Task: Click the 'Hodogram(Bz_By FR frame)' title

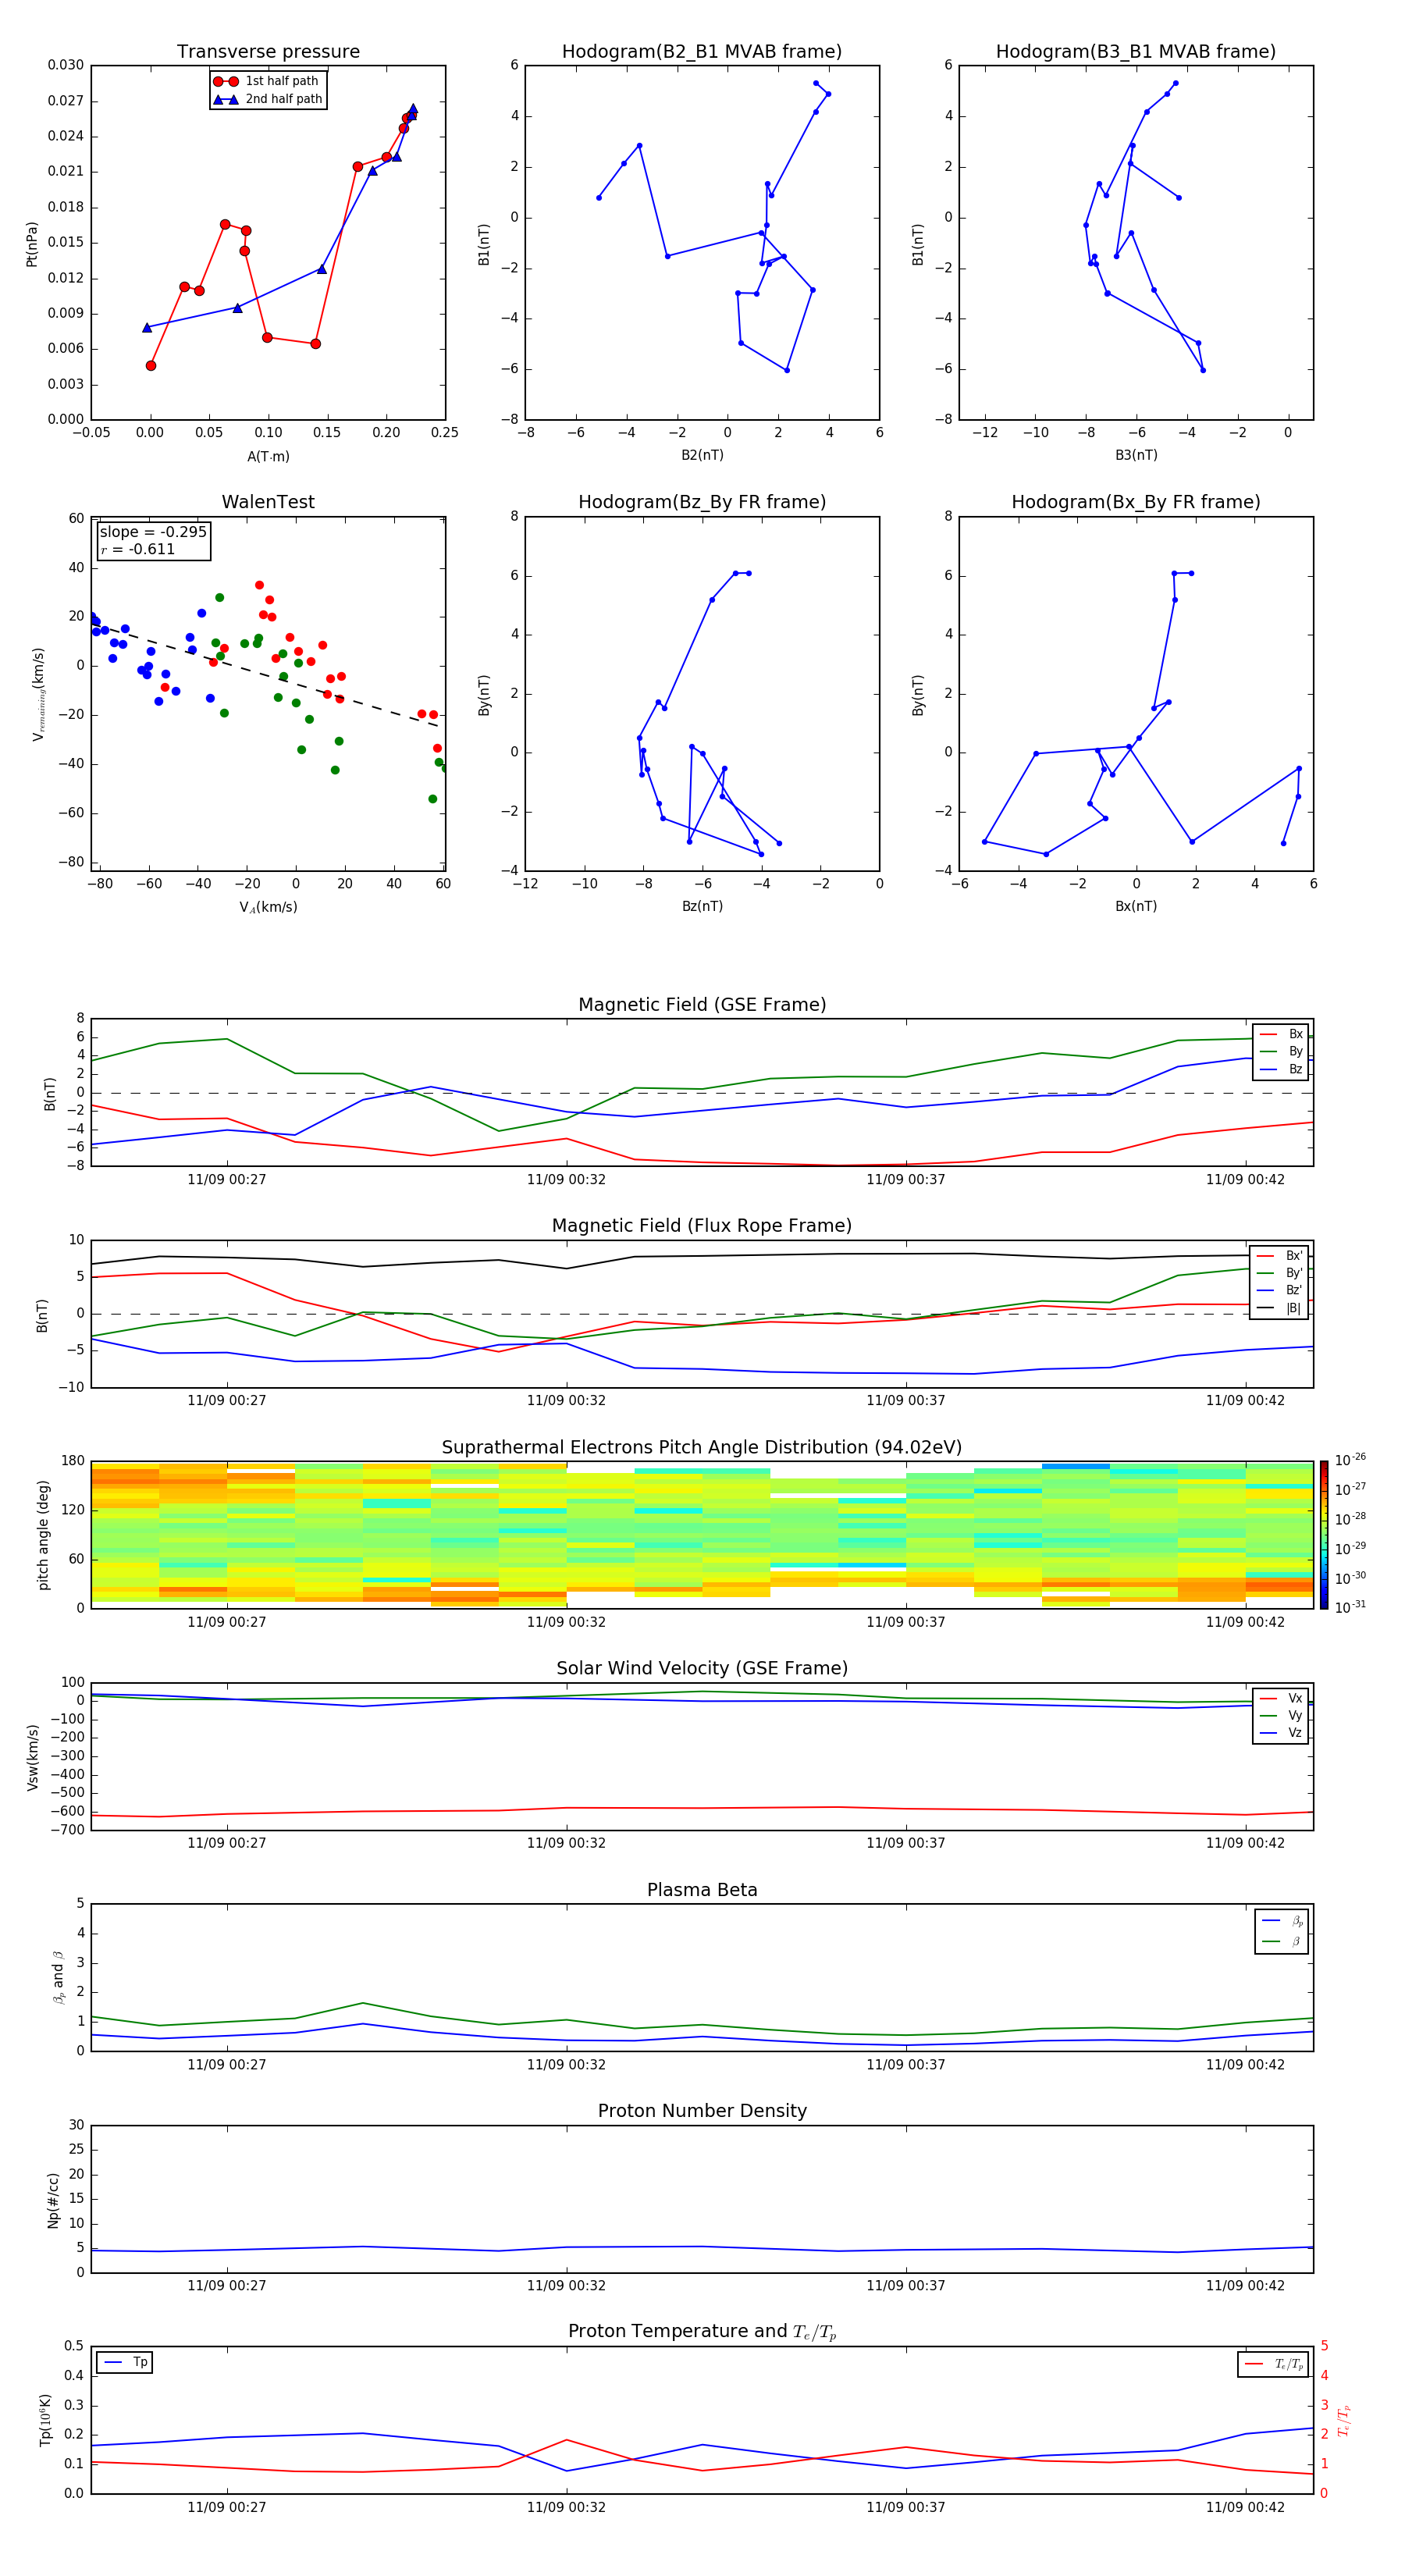Action: 702,502
